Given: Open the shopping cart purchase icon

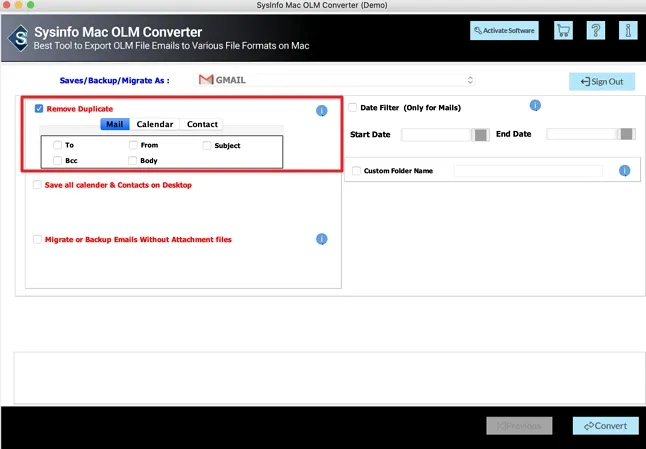Looking at the screenshot, I should tap(563, 30).
